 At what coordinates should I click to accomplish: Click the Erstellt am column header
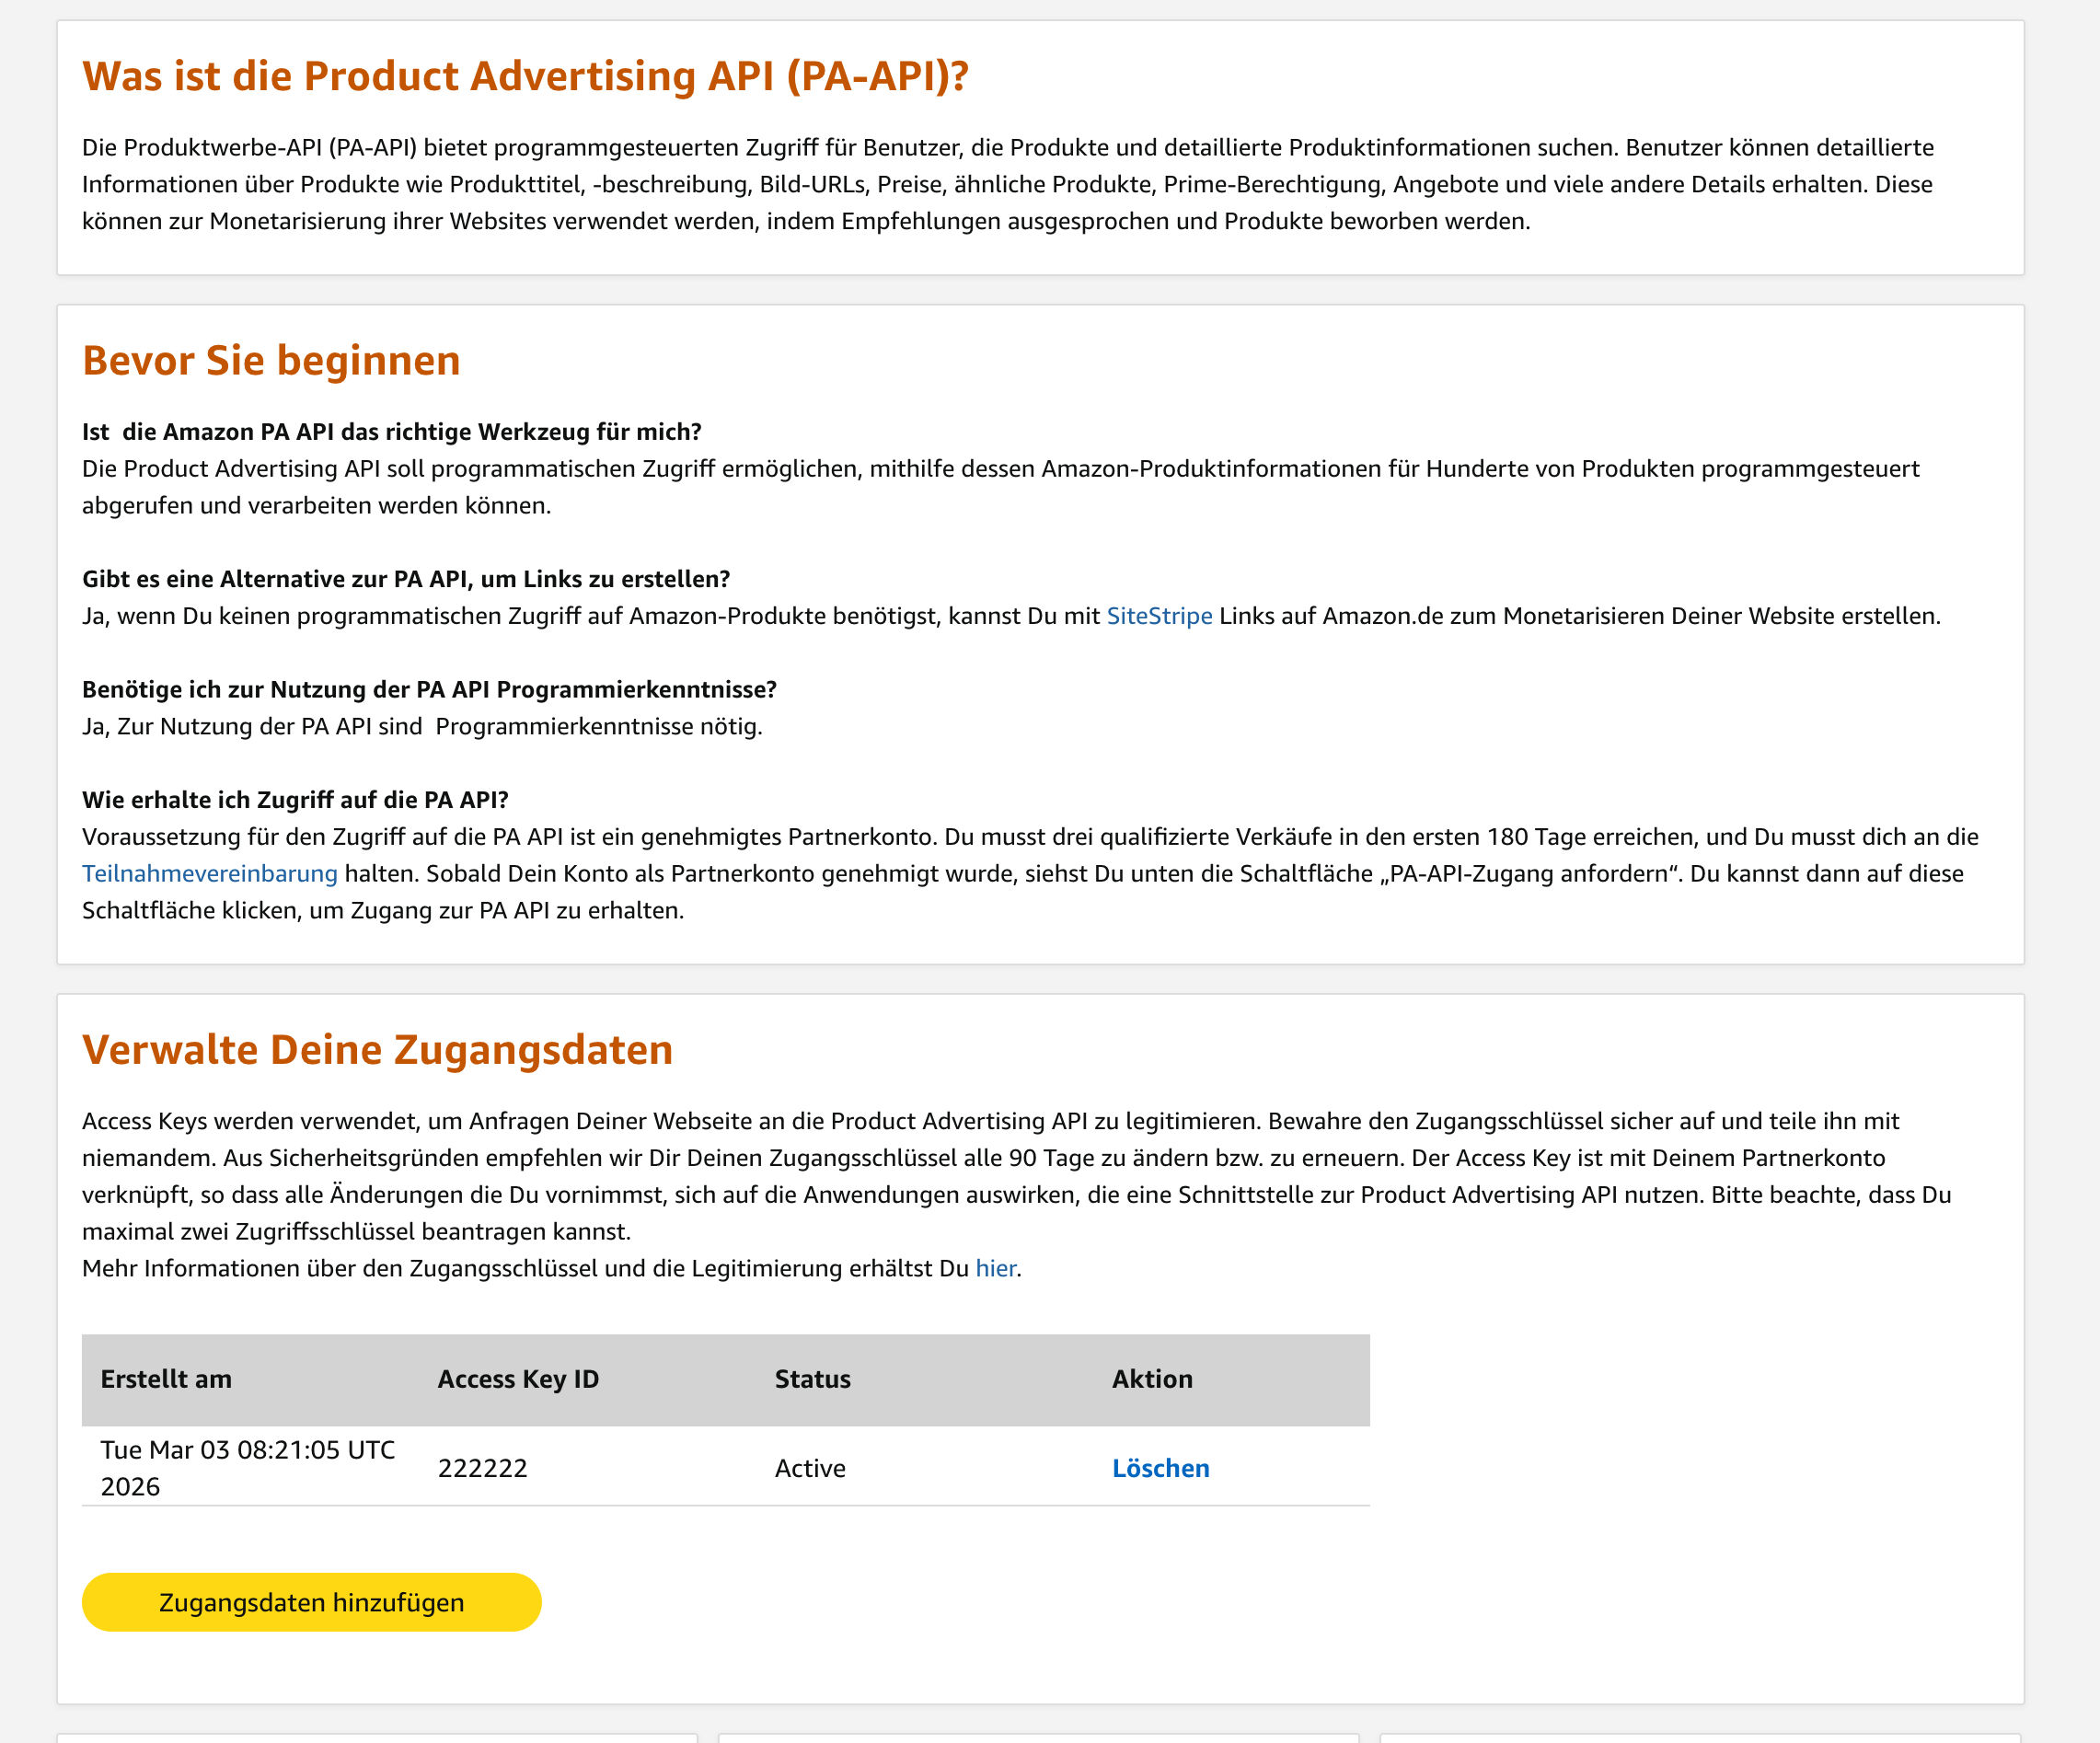tap(165, 1379)
